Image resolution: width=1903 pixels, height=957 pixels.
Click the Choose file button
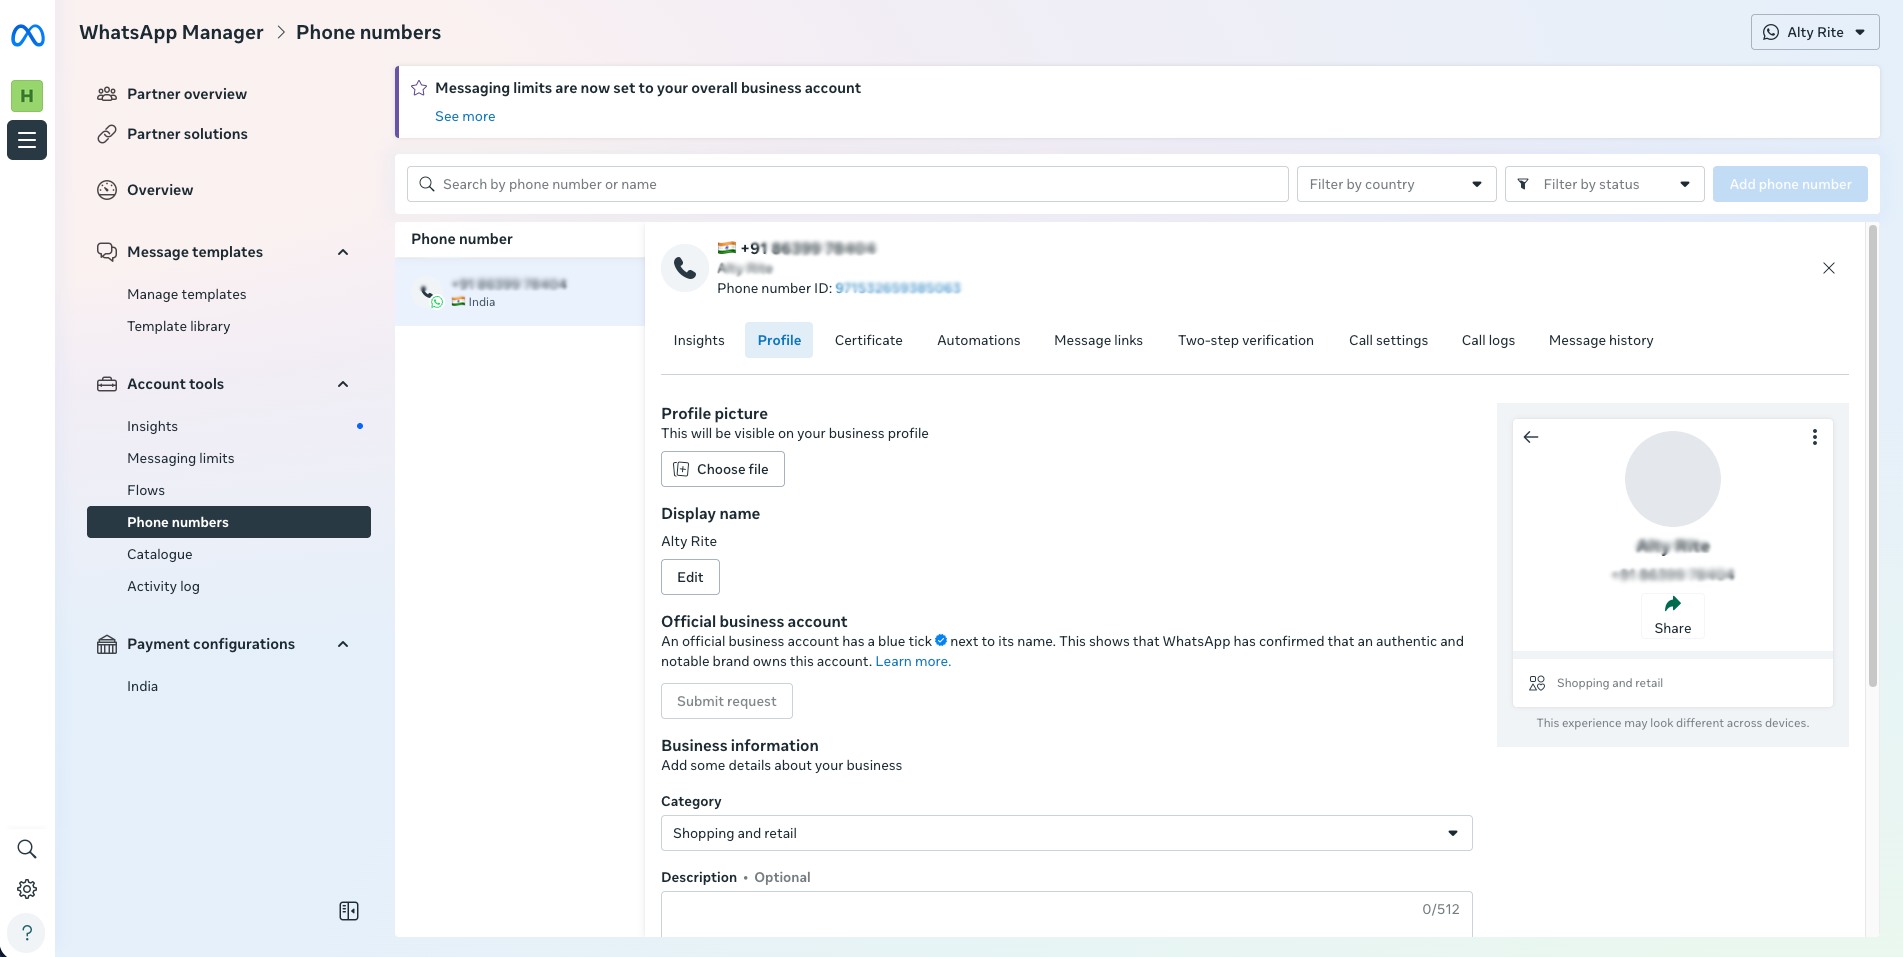coord(722,469)
